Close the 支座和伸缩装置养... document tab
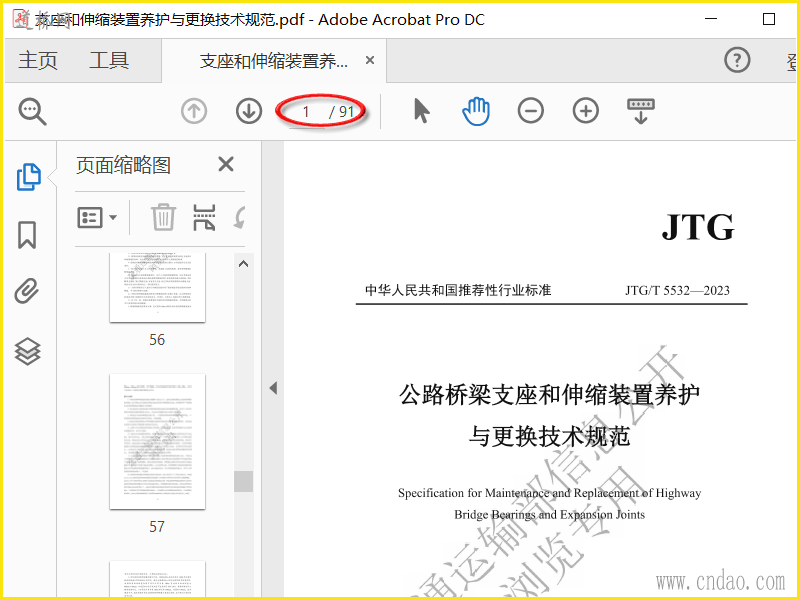Screen dimensions: 800x600 coord(370,60)
